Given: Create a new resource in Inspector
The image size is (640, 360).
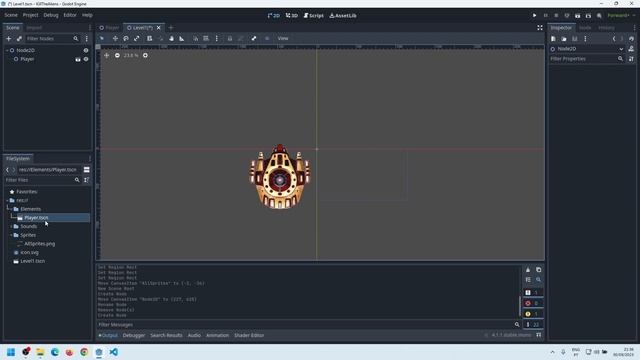Looking at the screenshot, I should (553, 38).
